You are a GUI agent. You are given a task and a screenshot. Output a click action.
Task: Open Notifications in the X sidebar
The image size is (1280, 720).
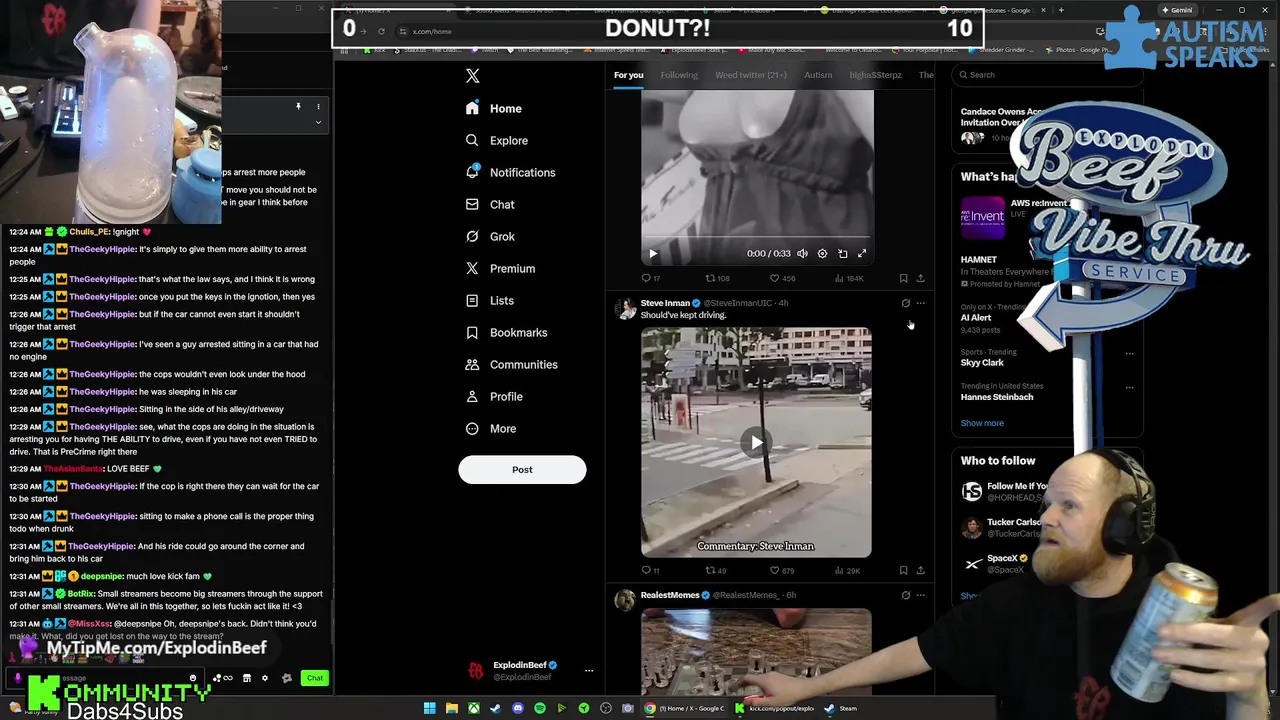click(510, 172)
